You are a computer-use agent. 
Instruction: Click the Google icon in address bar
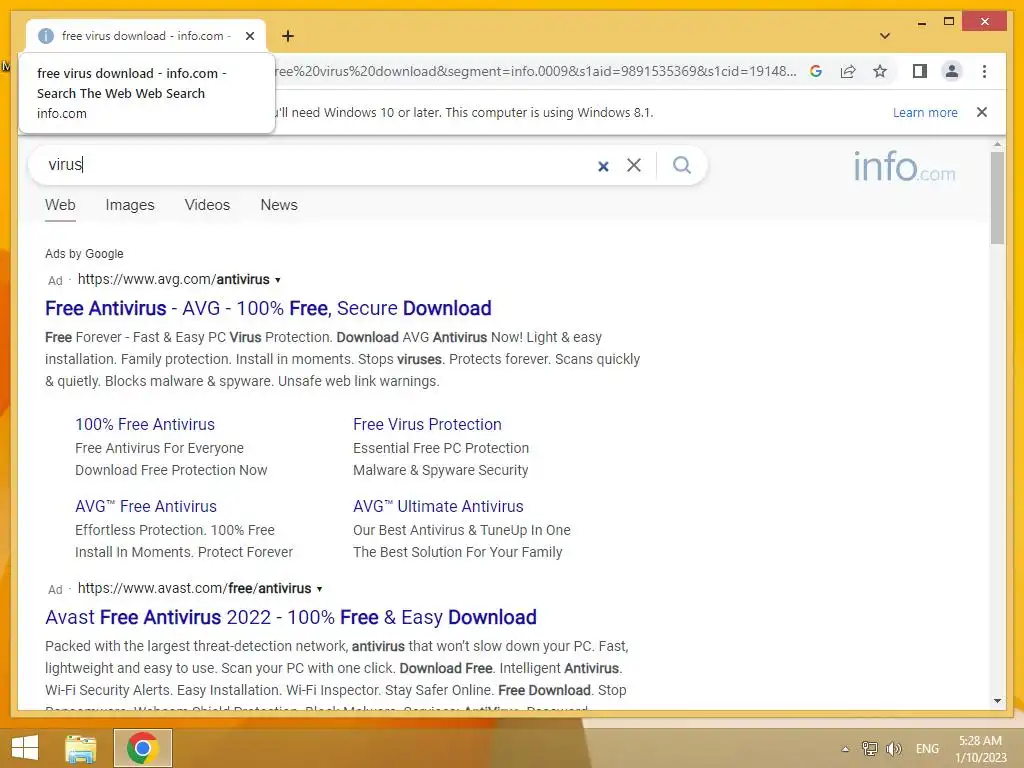(816, 71)
